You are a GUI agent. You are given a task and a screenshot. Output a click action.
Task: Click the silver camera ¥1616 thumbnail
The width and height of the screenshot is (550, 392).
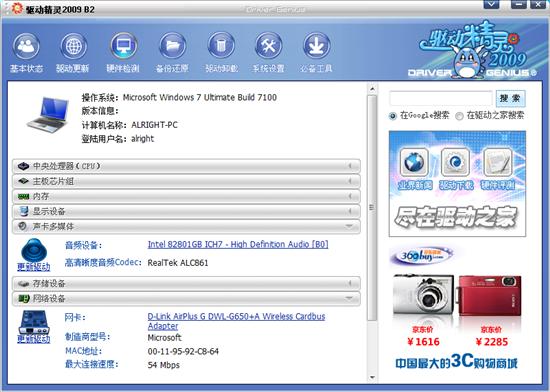click(423, 295)
